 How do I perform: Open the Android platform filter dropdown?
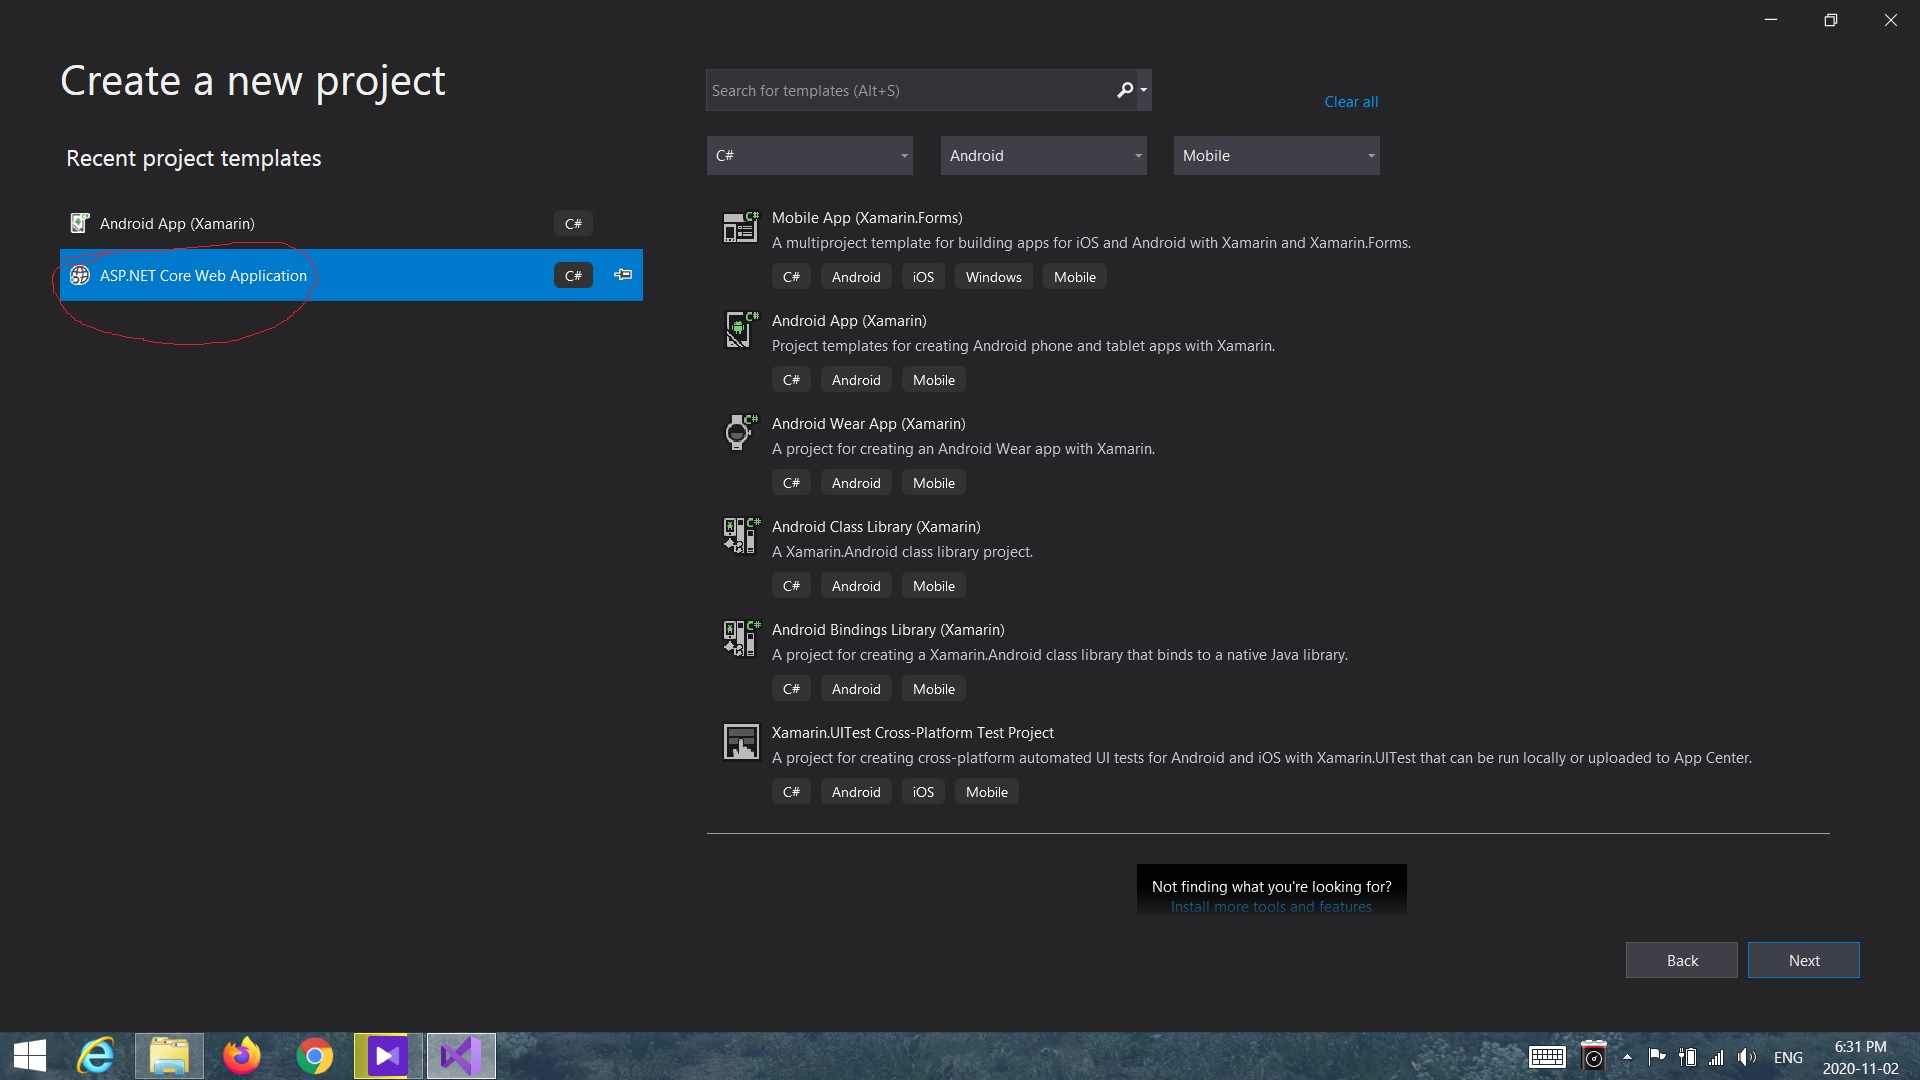point(1043,156)
